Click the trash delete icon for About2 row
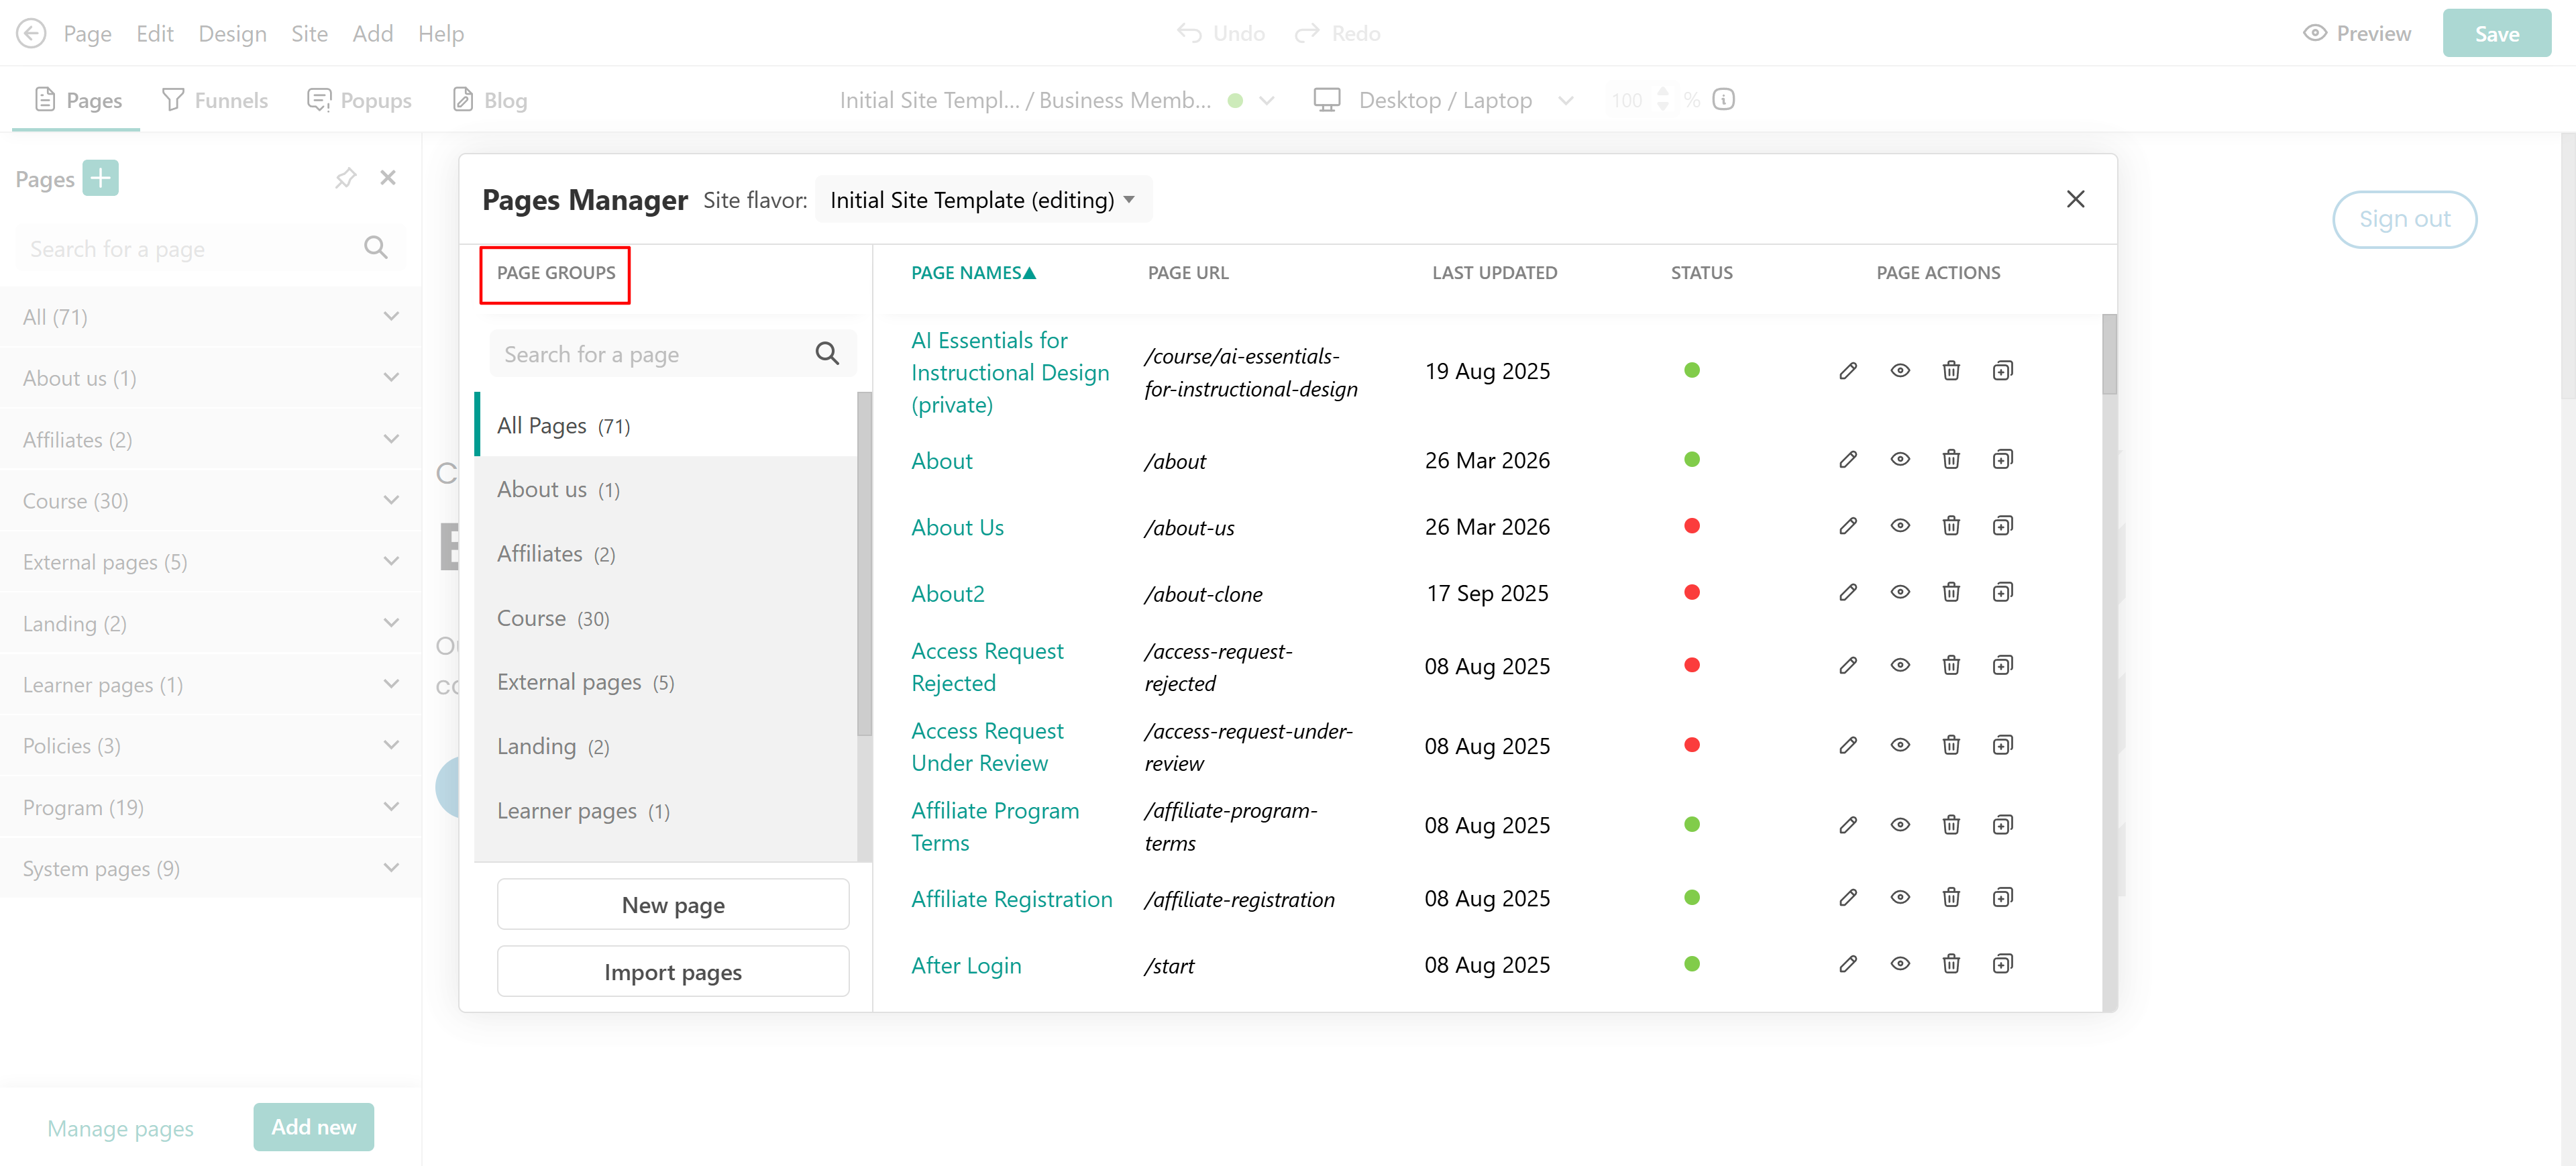Screen dimensions: 2576x1166 [x=1950, y=593]
